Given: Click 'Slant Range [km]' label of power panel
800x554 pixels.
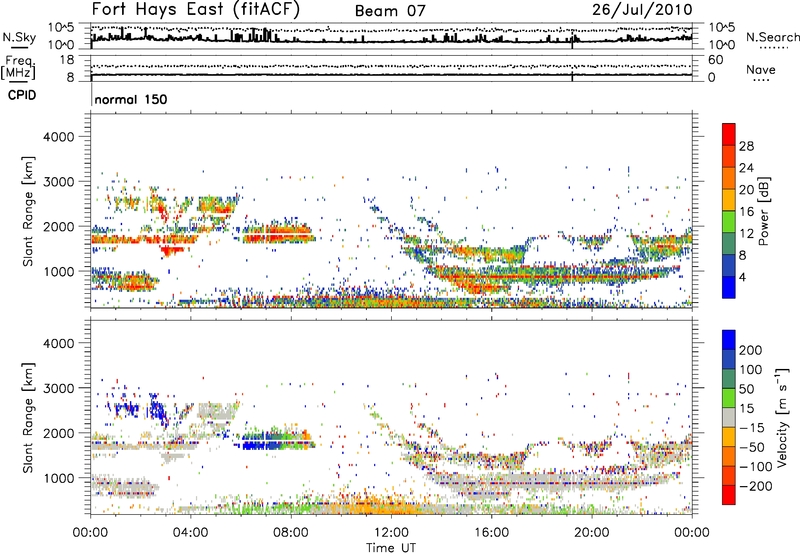Looking at the screenshot, I should [x=28, y=211].
